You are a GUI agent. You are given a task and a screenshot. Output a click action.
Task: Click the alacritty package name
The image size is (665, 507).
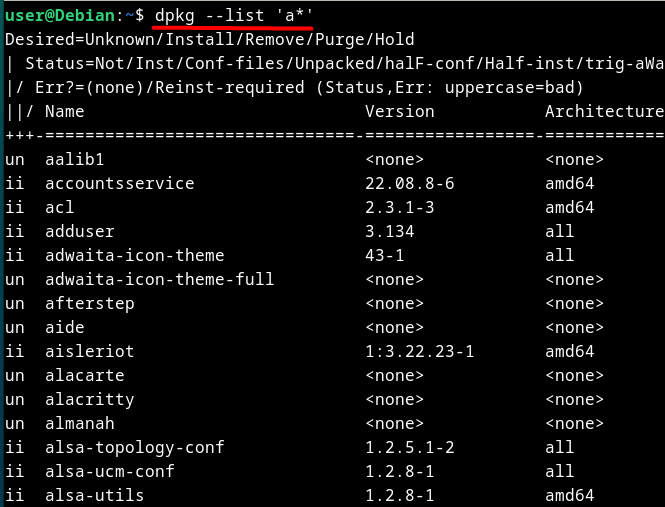tap(90, 400)
